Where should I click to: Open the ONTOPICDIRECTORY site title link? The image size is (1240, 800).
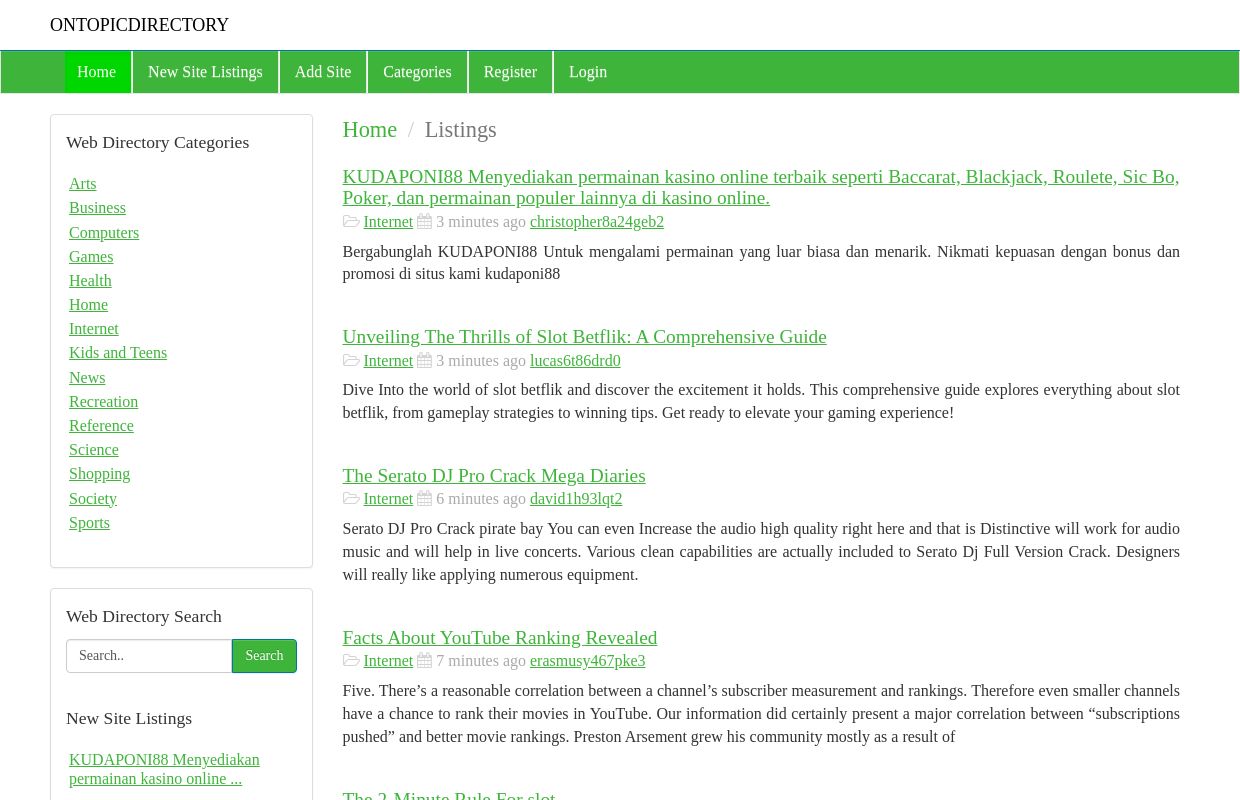[139, 25]
